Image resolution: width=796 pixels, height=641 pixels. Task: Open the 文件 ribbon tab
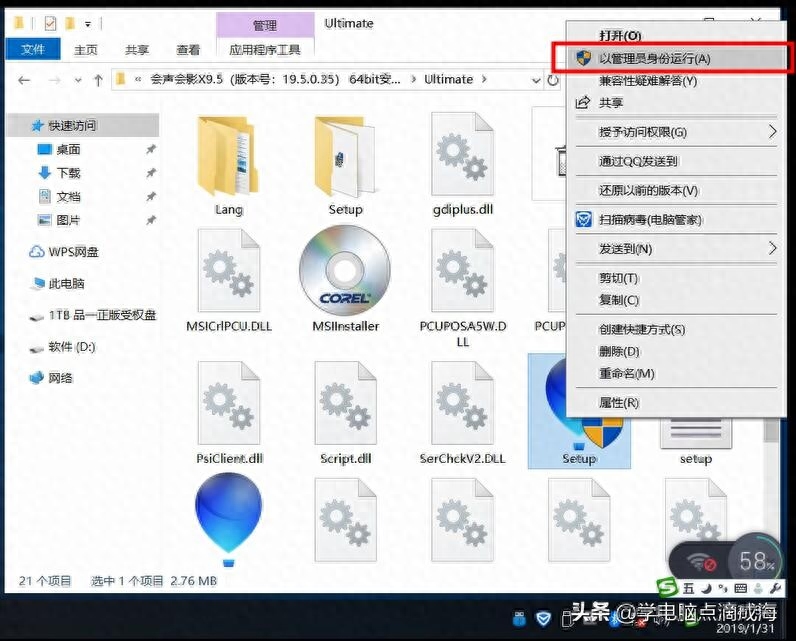(32, 49)
